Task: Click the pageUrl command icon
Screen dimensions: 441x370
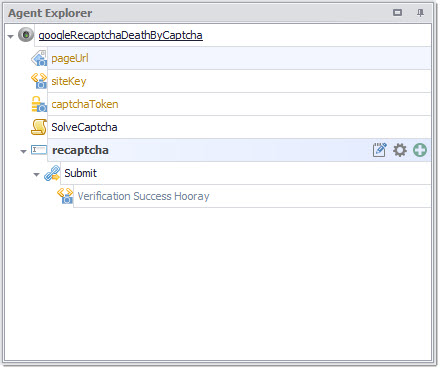Action: pyautogui.click(x=39, y=58)
